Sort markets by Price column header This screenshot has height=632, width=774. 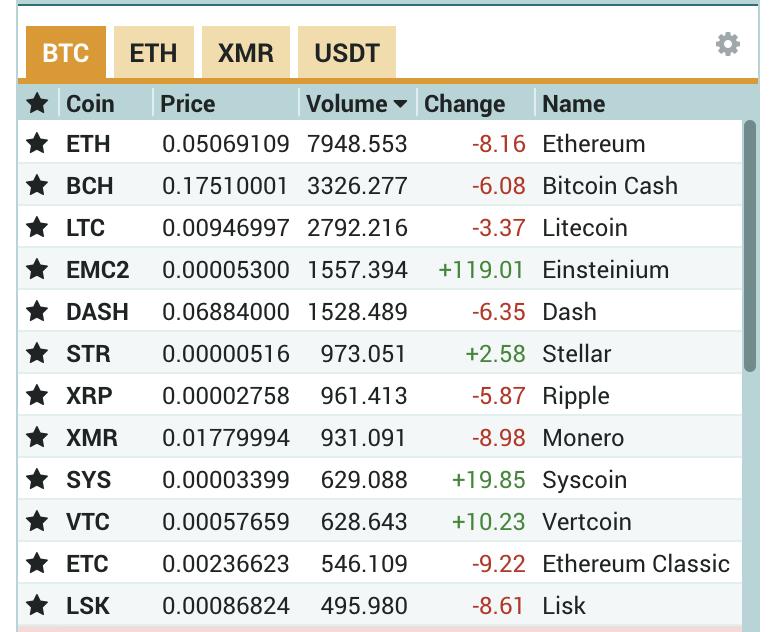point(188,104)
